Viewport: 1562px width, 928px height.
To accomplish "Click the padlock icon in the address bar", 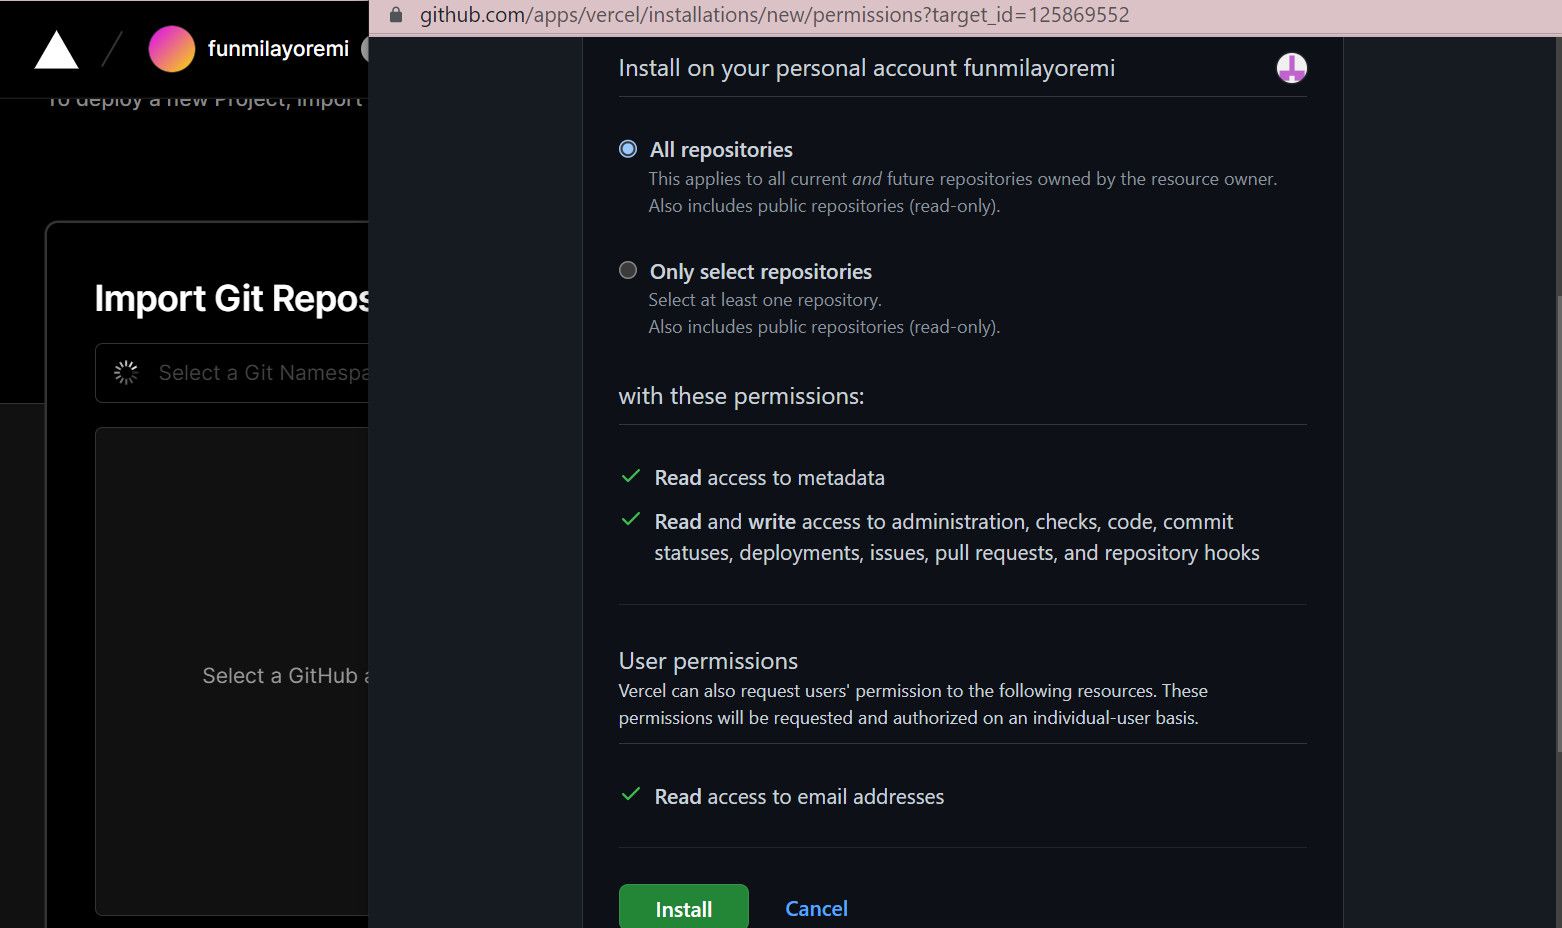I will [394, 15].
